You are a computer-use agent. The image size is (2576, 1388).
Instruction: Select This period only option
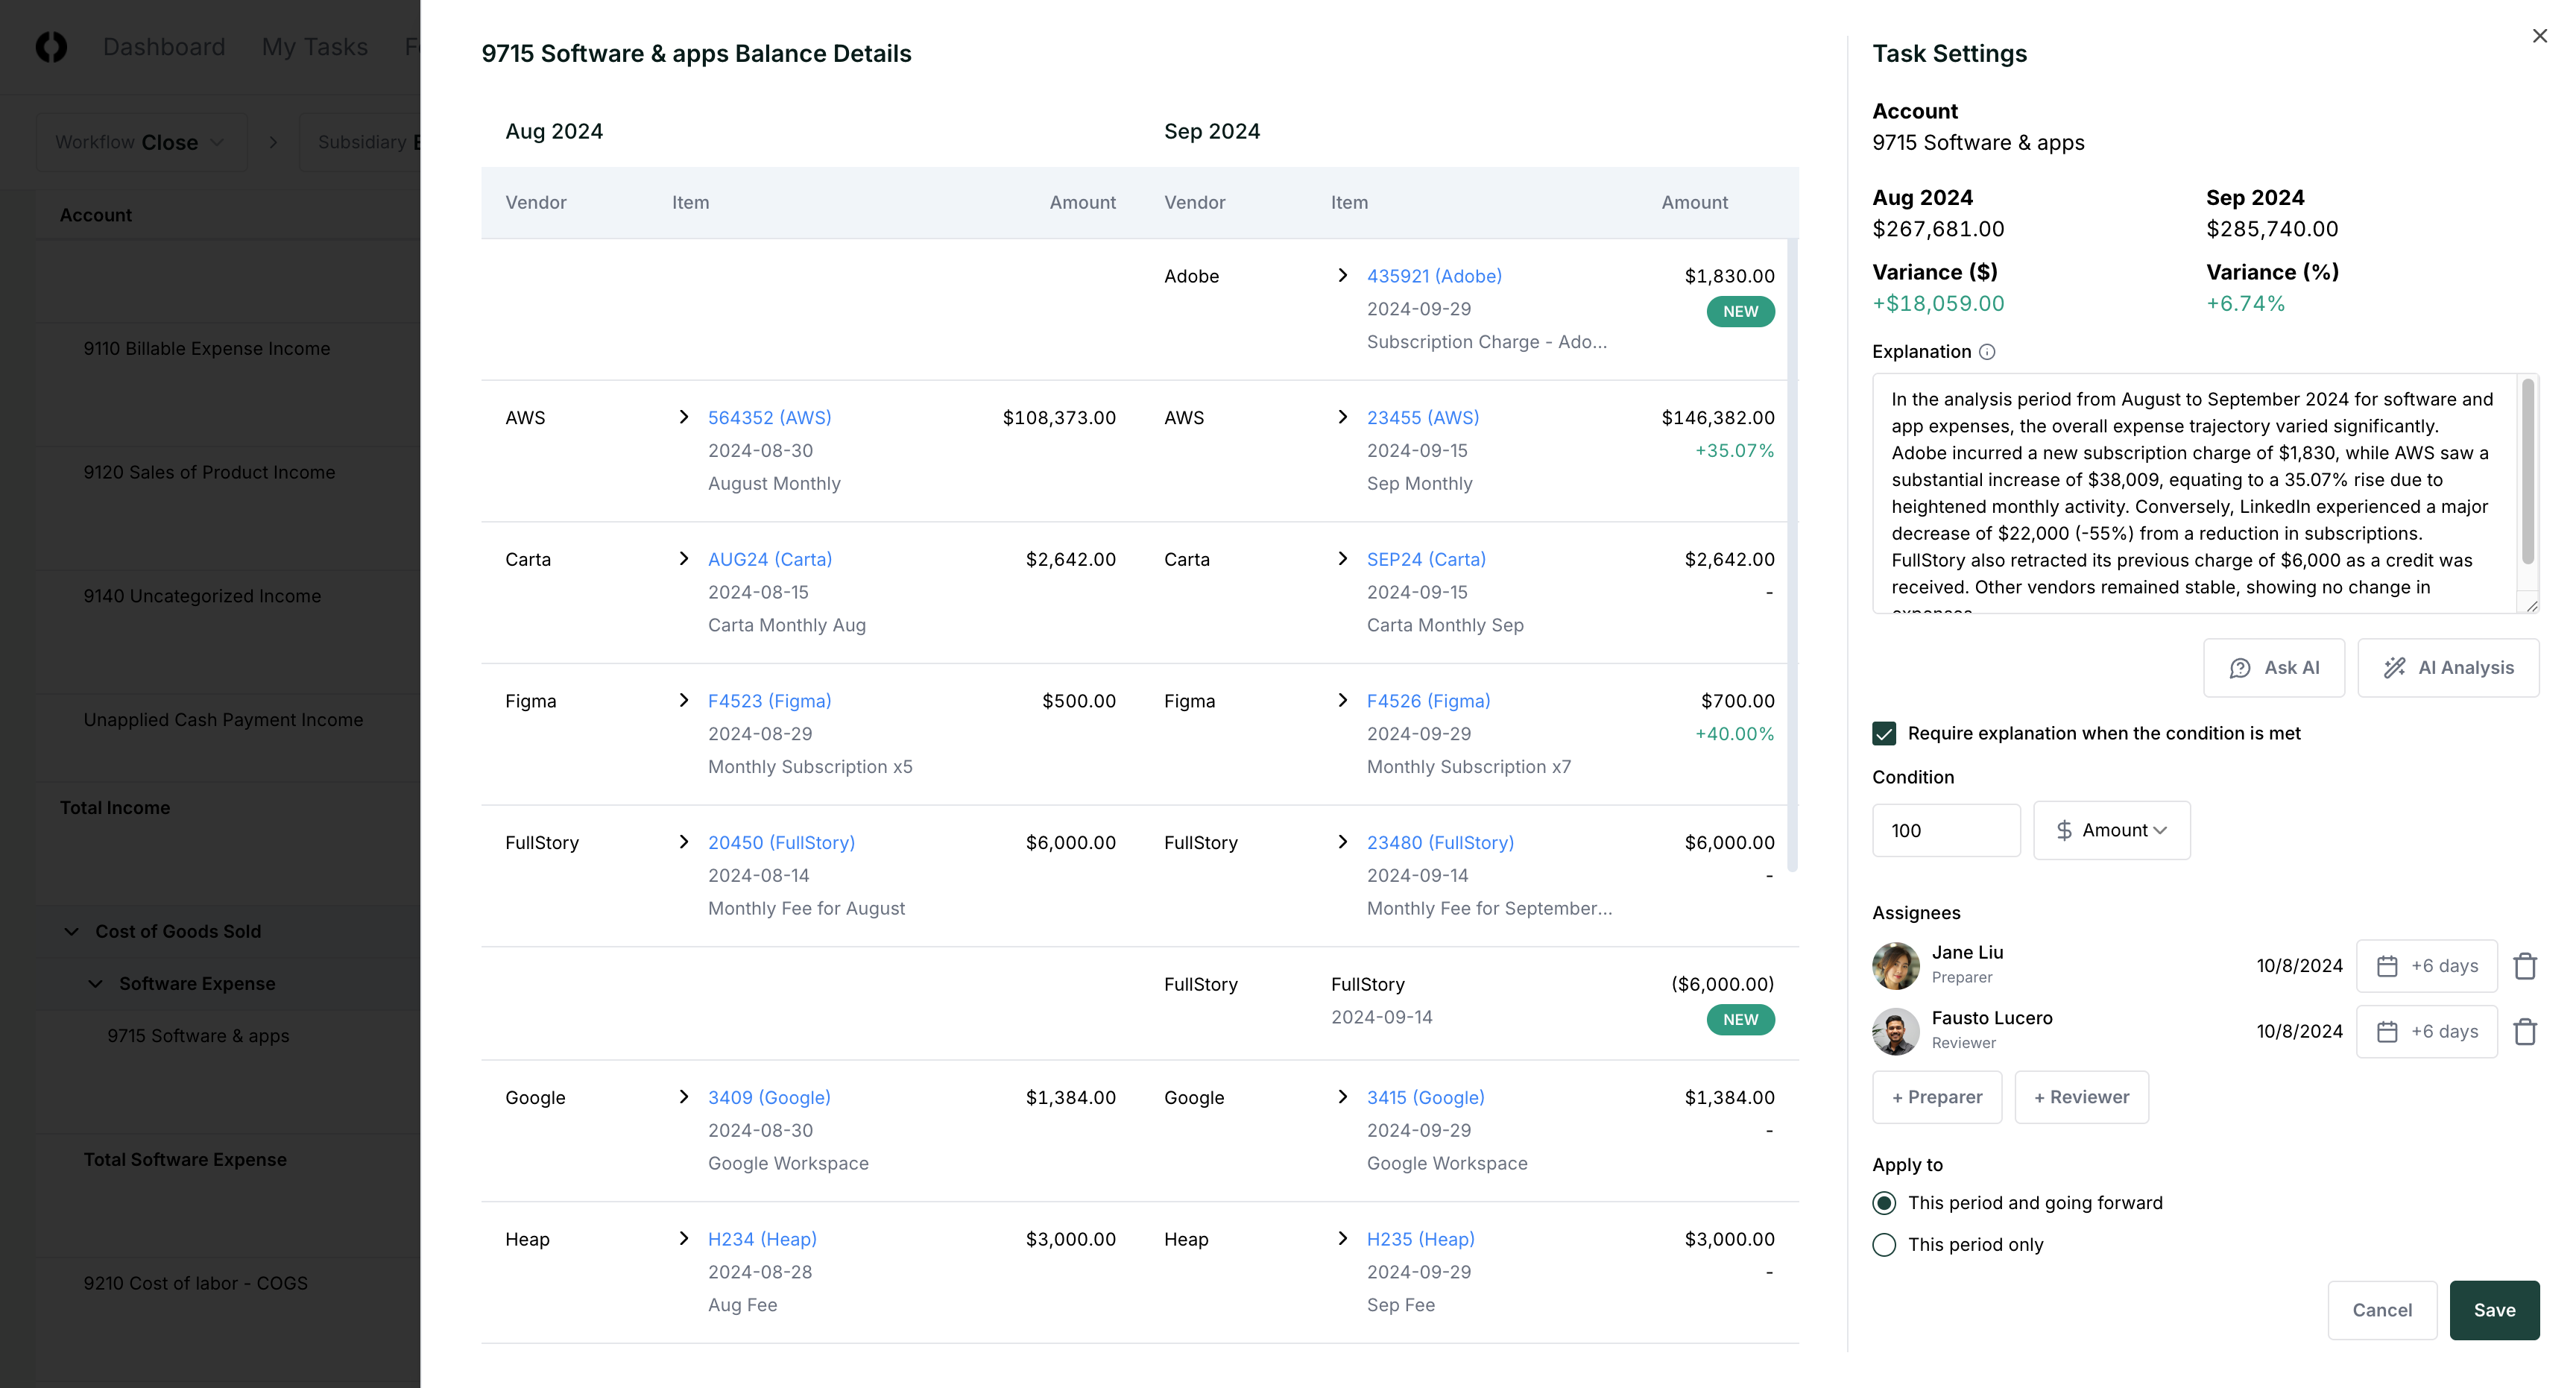pyautogui.click(x=1884, y=1245)
